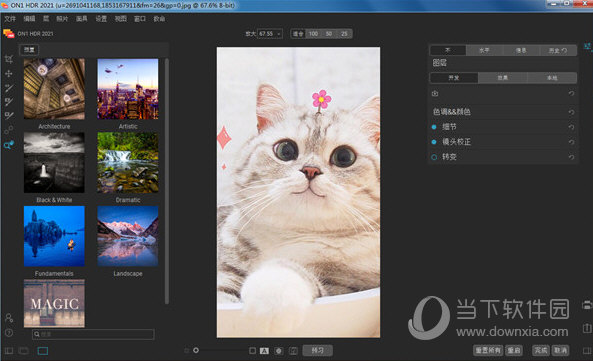Open the Black & White preset thumbnail
Screen dimensions: 593x361
coord(54,163)
